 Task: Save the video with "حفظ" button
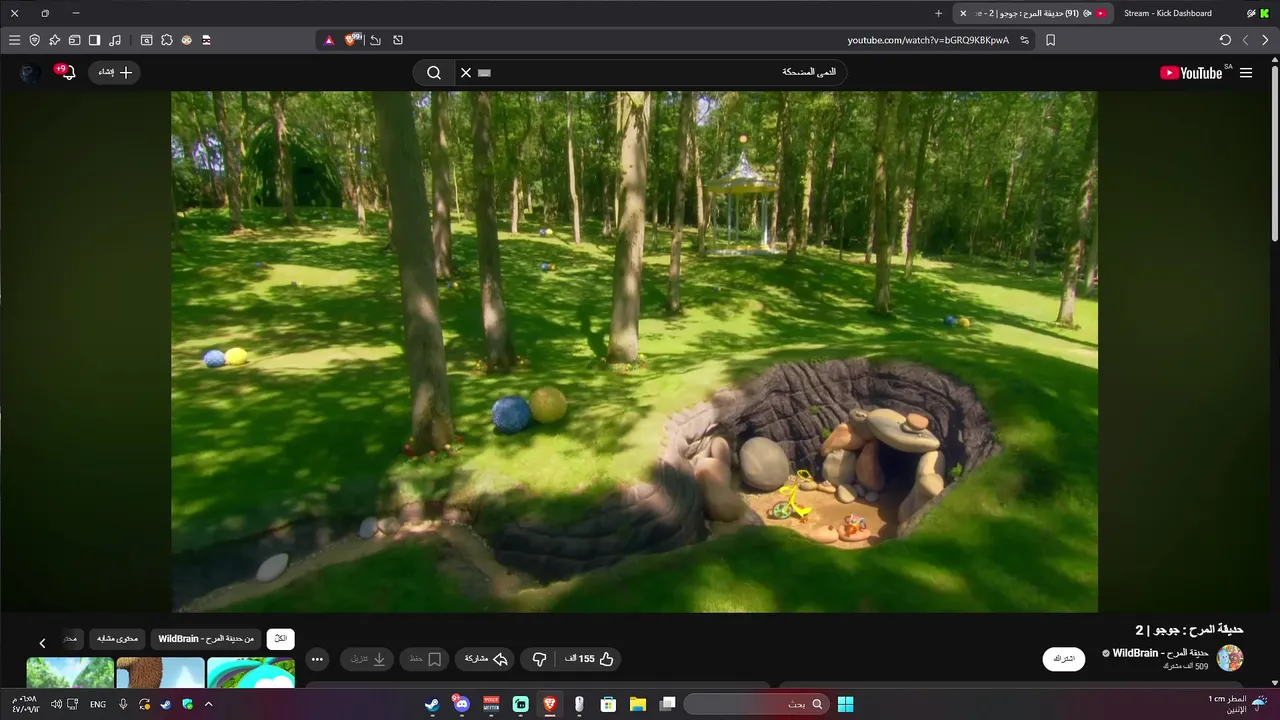coord(424,659)
